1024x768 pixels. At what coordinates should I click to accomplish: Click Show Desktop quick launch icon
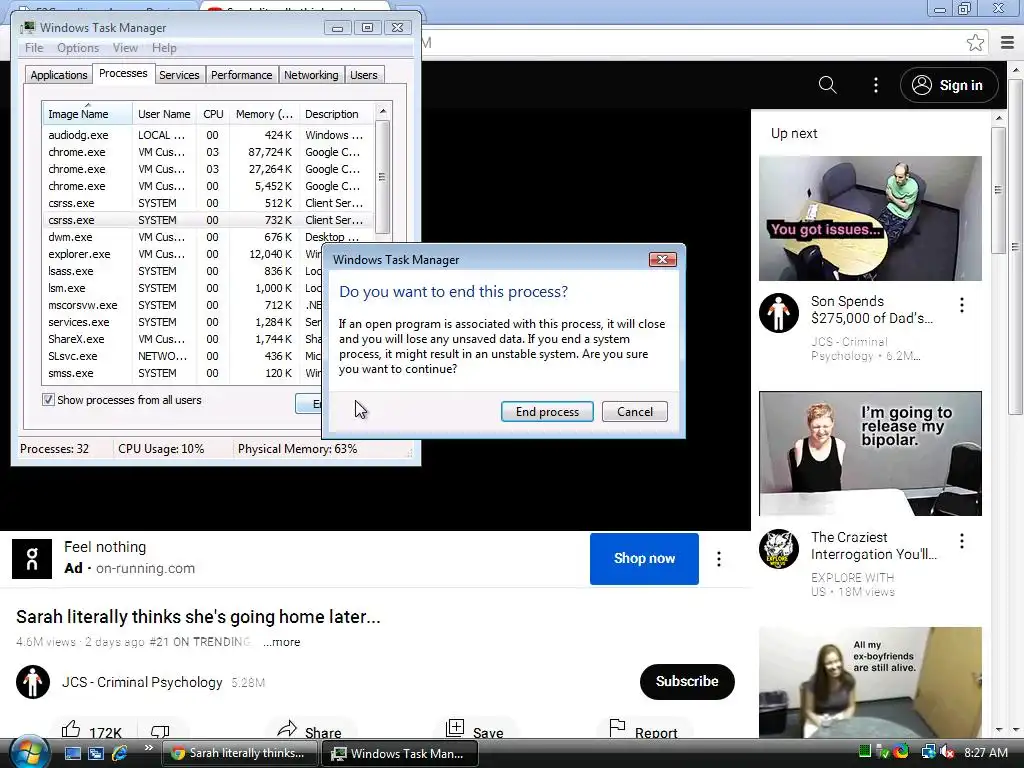72,753
